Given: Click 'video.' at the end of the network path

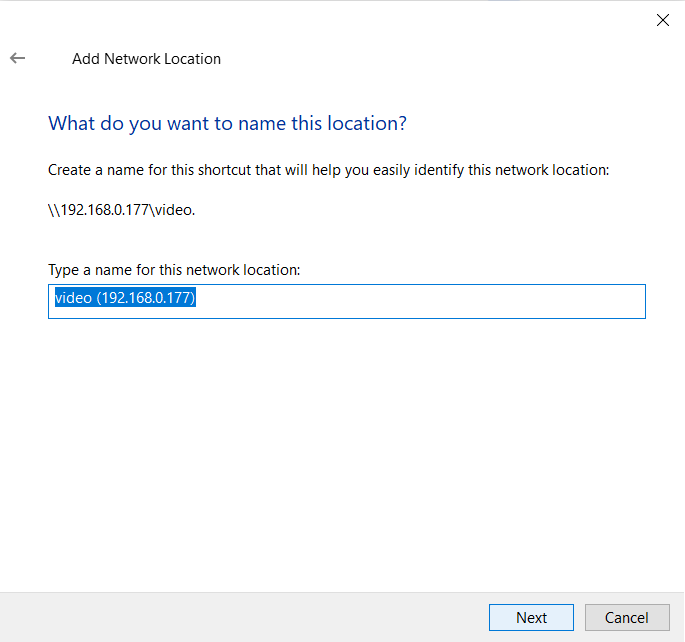Looking at the screenshot, I should tap(175, 210).
